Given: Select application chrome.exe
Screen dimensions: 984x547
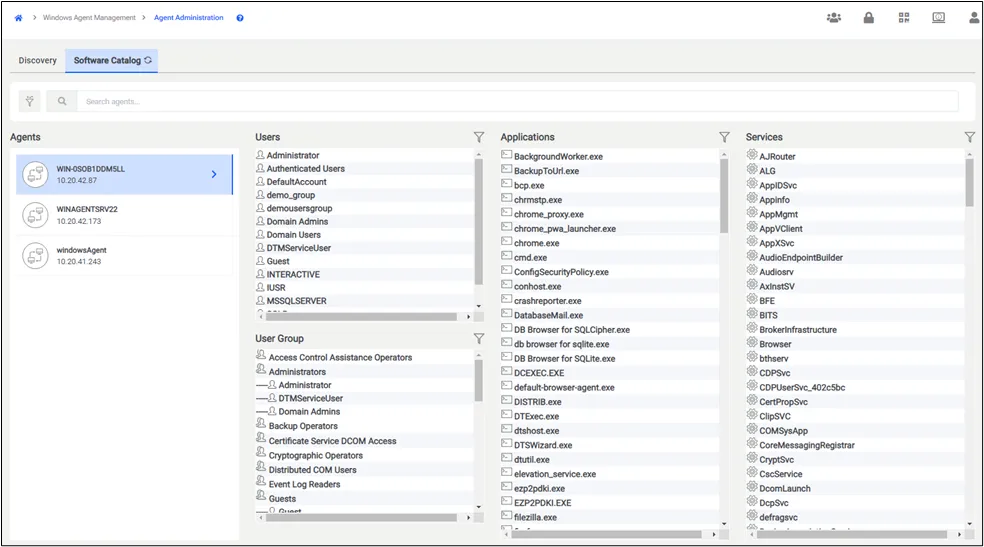Looking at the screenshot, I should [x=537, y=243].
